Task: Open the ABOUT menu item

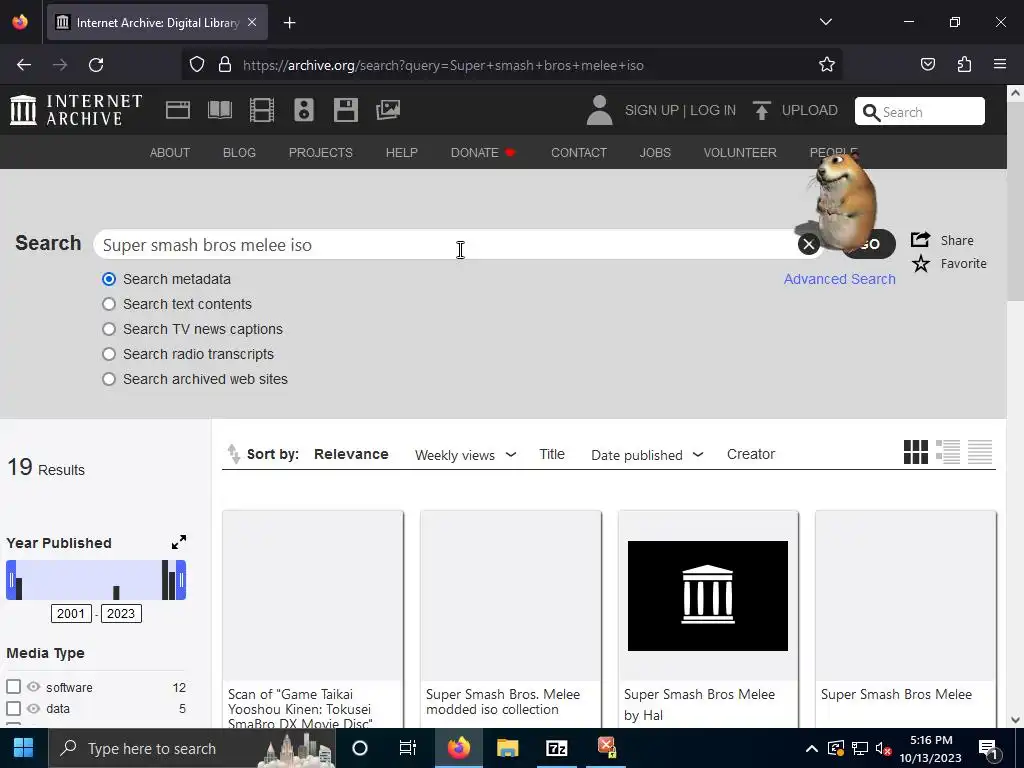Action: 170,152
